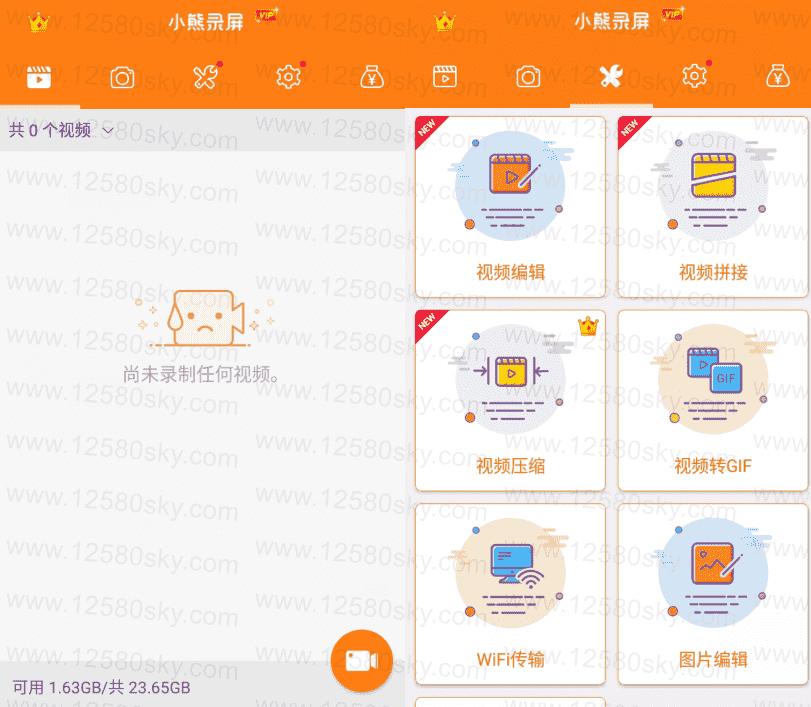Tap the 图片编辑 label text
Screen dimensions: 811x707
[713, 659]
